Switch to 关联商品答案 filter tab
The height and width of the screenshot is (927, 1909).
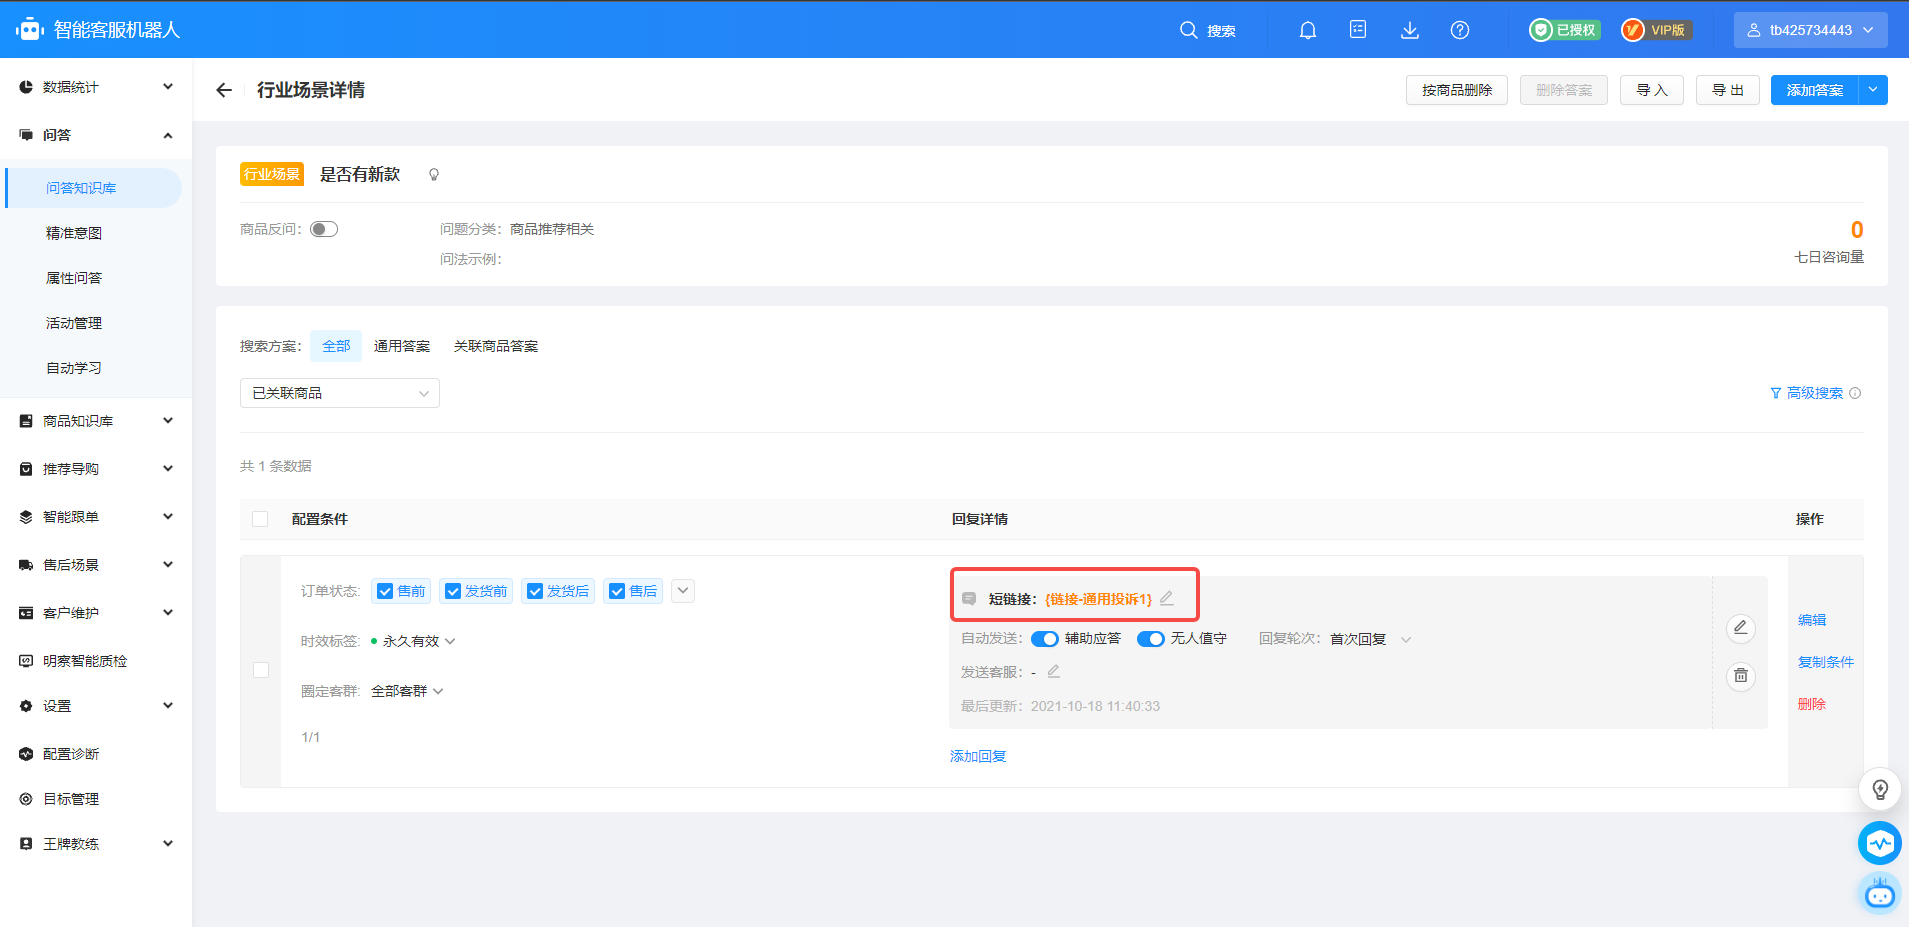click(496, 346)
